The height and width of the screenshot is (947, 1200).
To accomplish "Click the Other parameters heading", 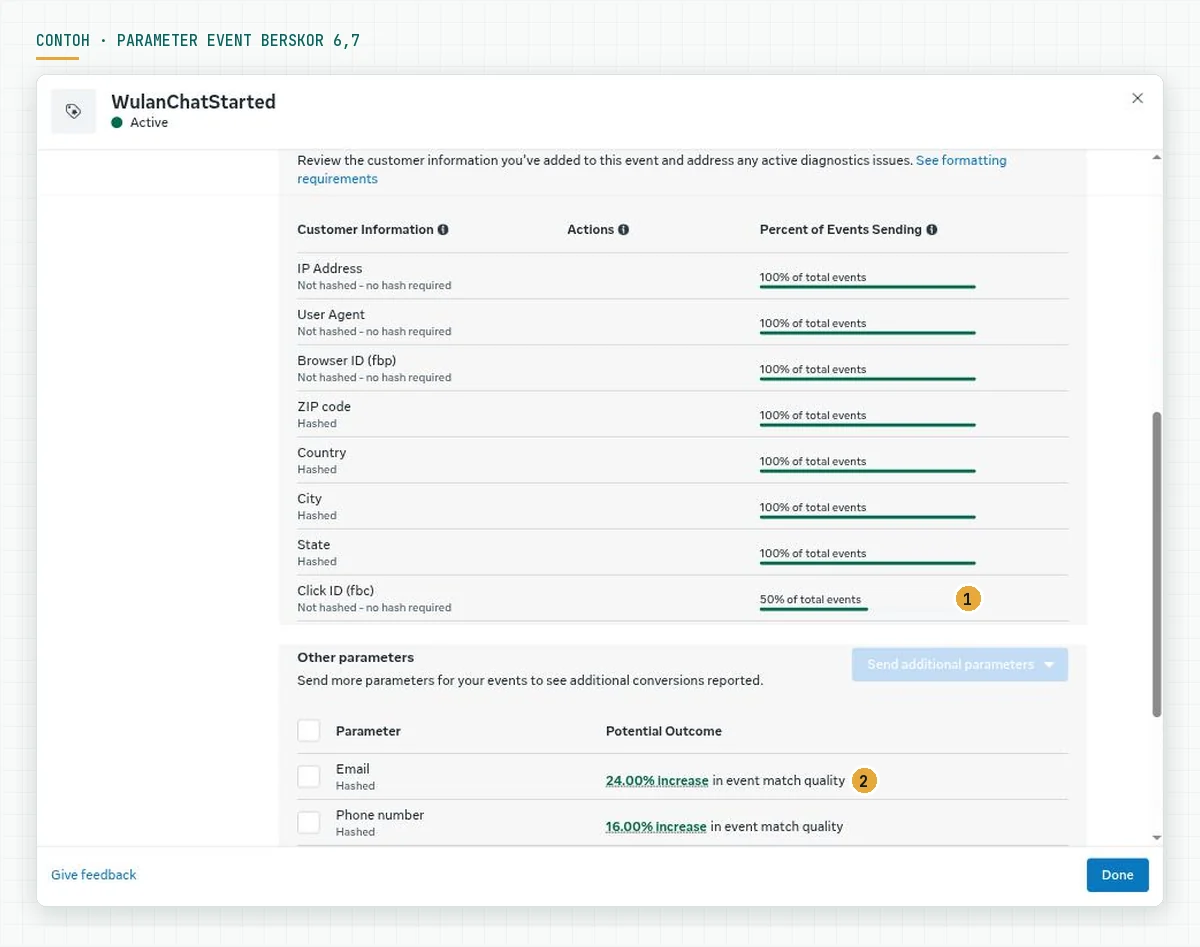I will point(355,657).
